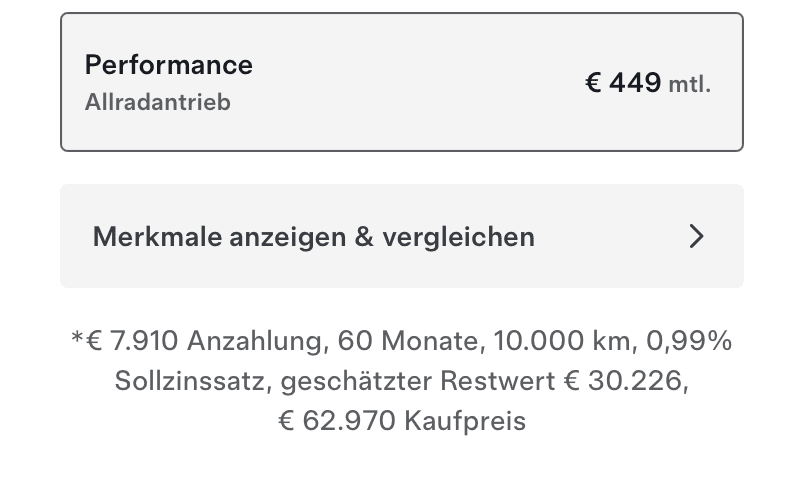Click the € 62.970 Kaufpreis text

click(401, 420)
